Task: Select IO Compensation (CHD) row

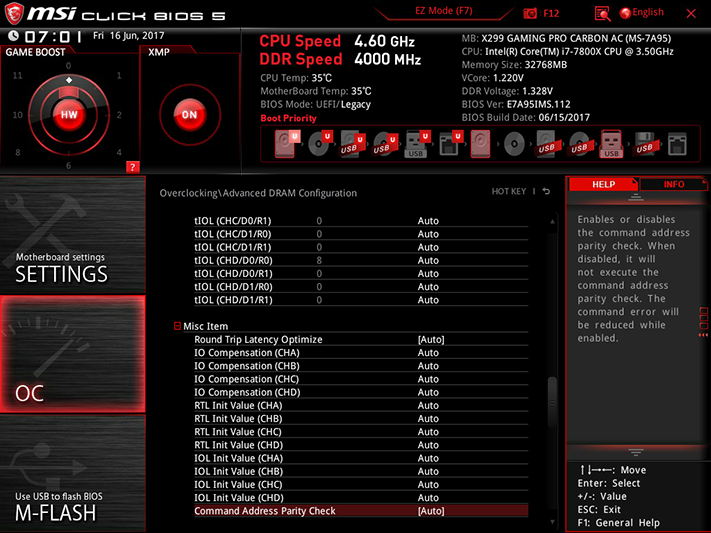Action: (361, 392)
